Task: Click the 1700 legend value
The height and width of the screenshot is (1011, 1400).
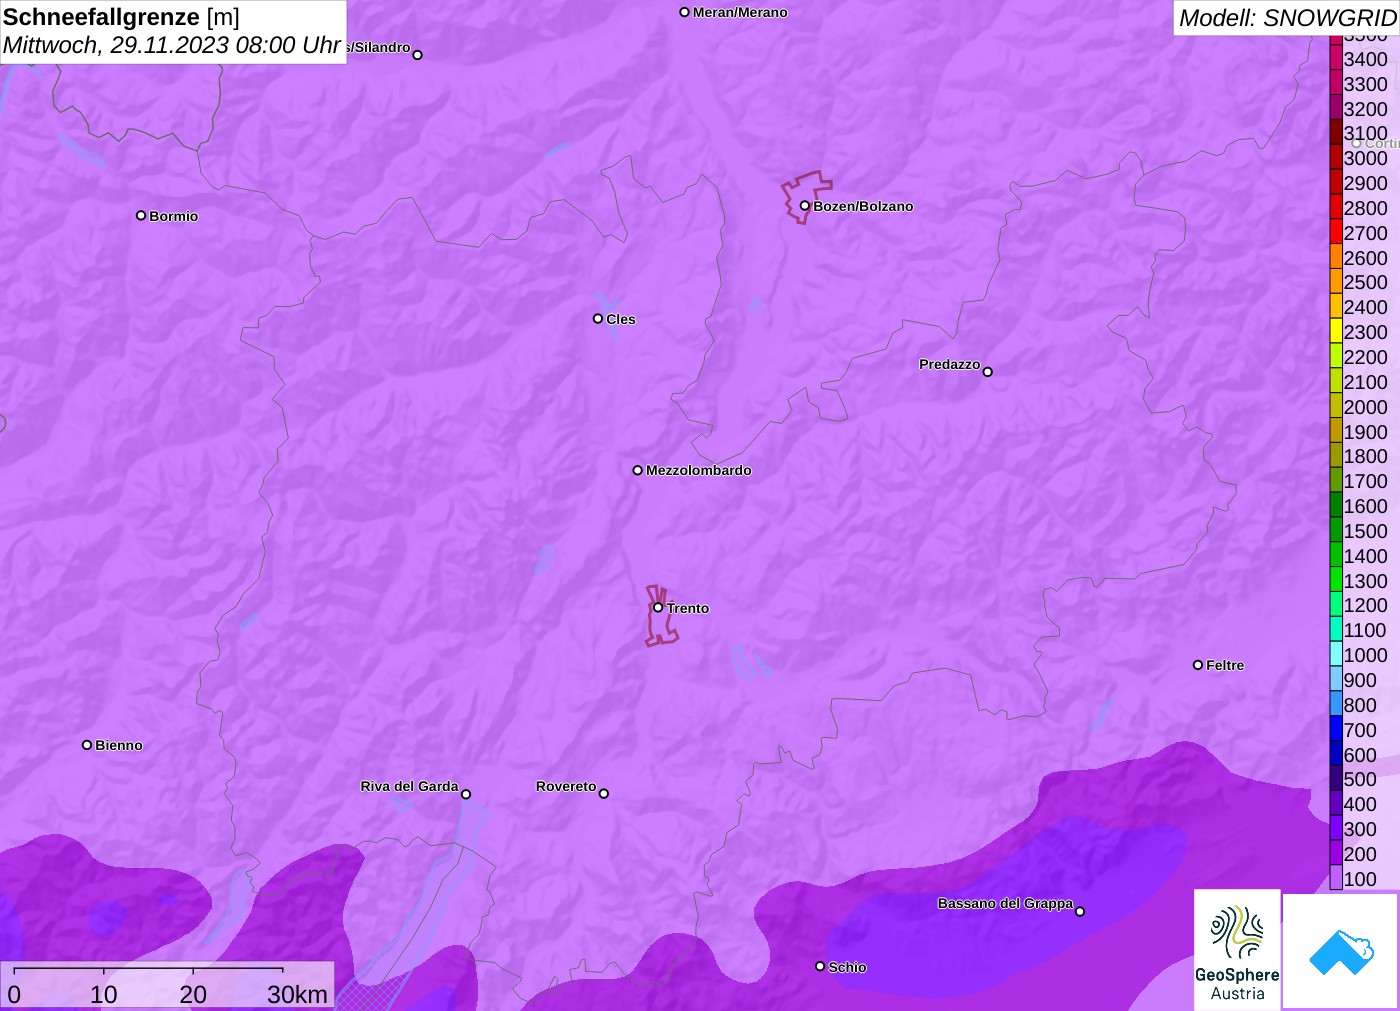Action: (1365, 481)
